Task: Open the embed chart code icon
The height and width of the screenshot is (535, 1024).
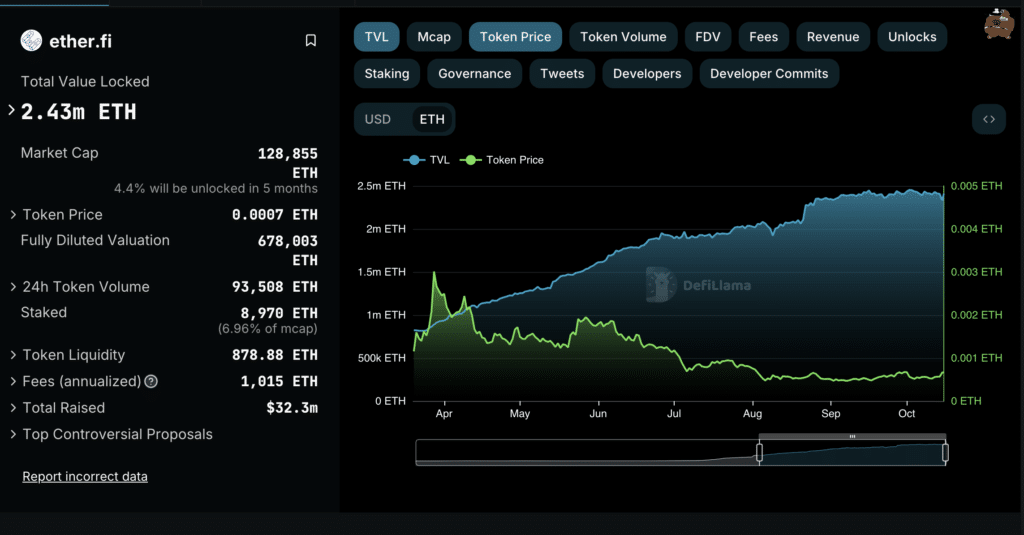Action: (989, 119)
